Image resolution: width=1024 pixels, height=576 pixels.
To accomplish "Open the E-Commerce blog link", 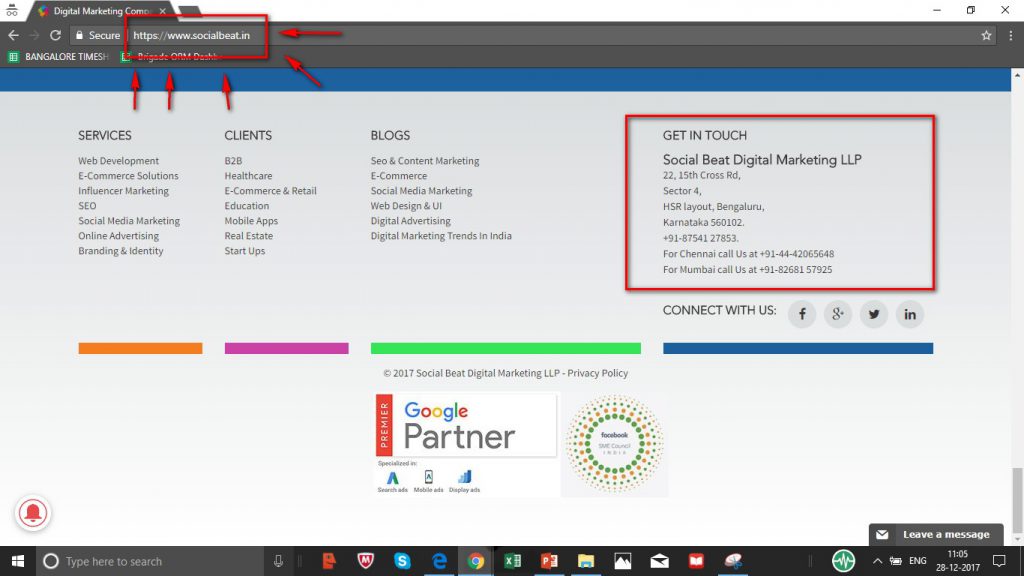I will 398,176.
